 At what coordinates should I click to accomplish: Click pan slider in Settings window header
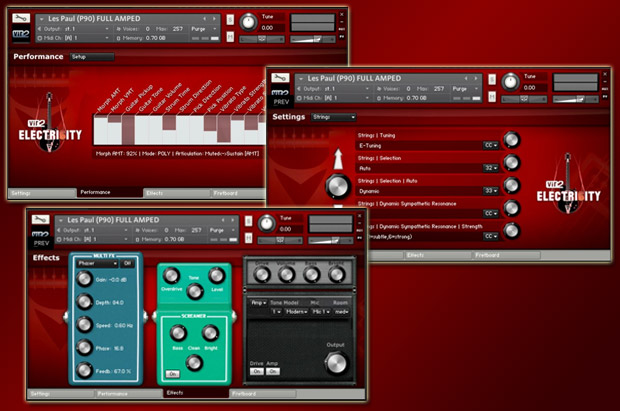point(524,99)
